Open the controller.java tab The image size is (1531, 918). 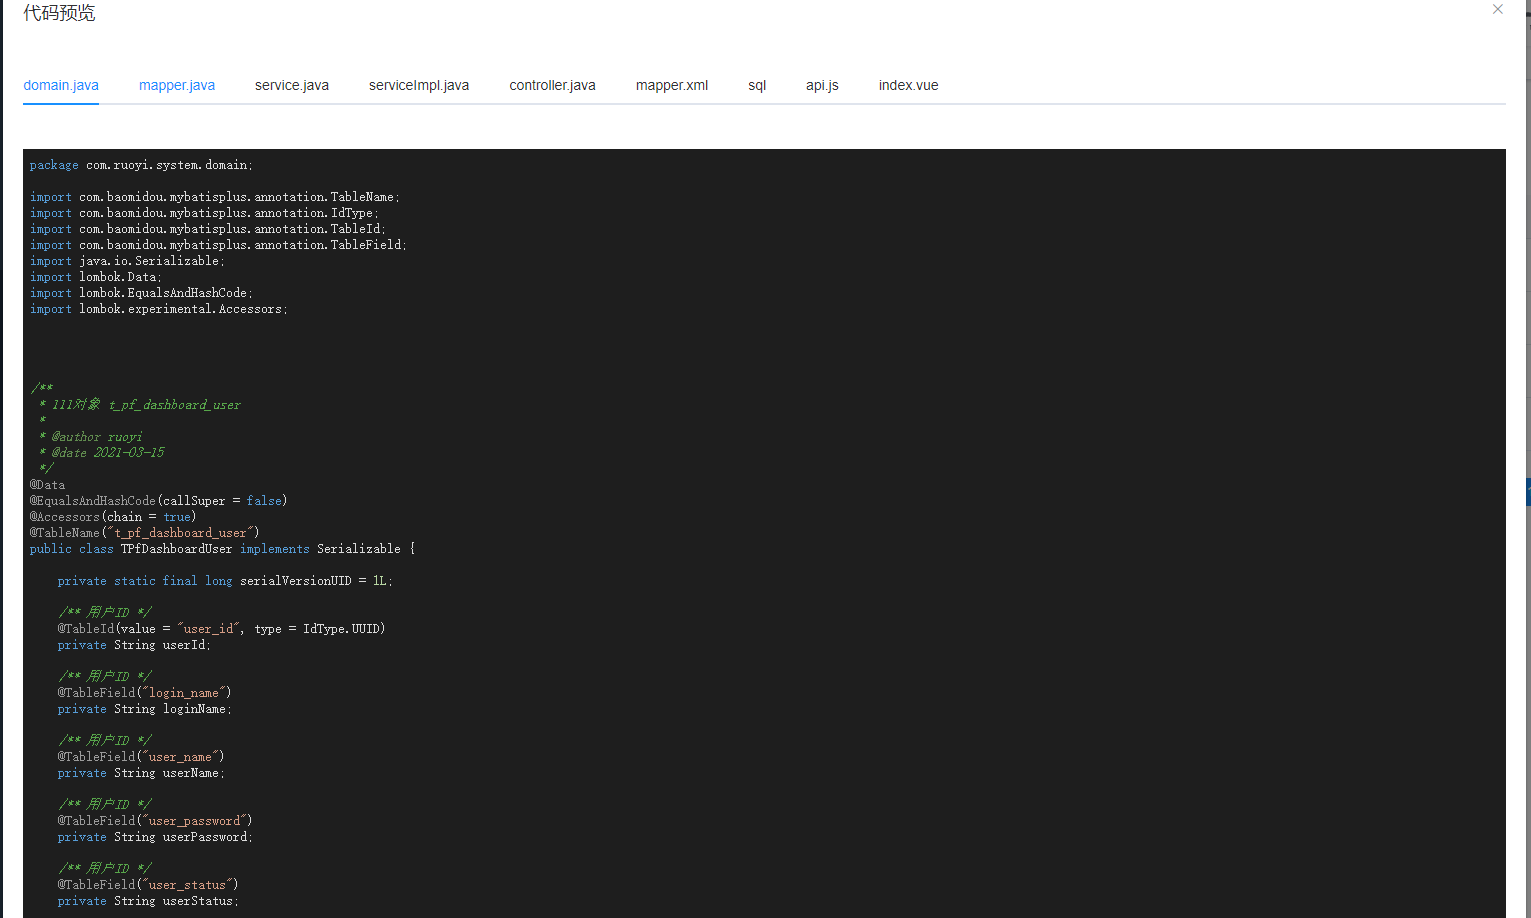(x=552, y=85)
